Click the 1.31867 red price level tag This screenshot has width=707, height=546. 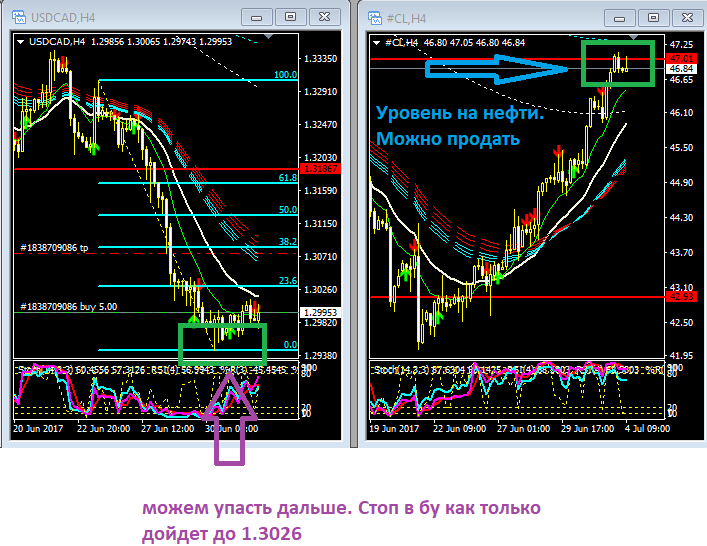click(x=320, y=169)
